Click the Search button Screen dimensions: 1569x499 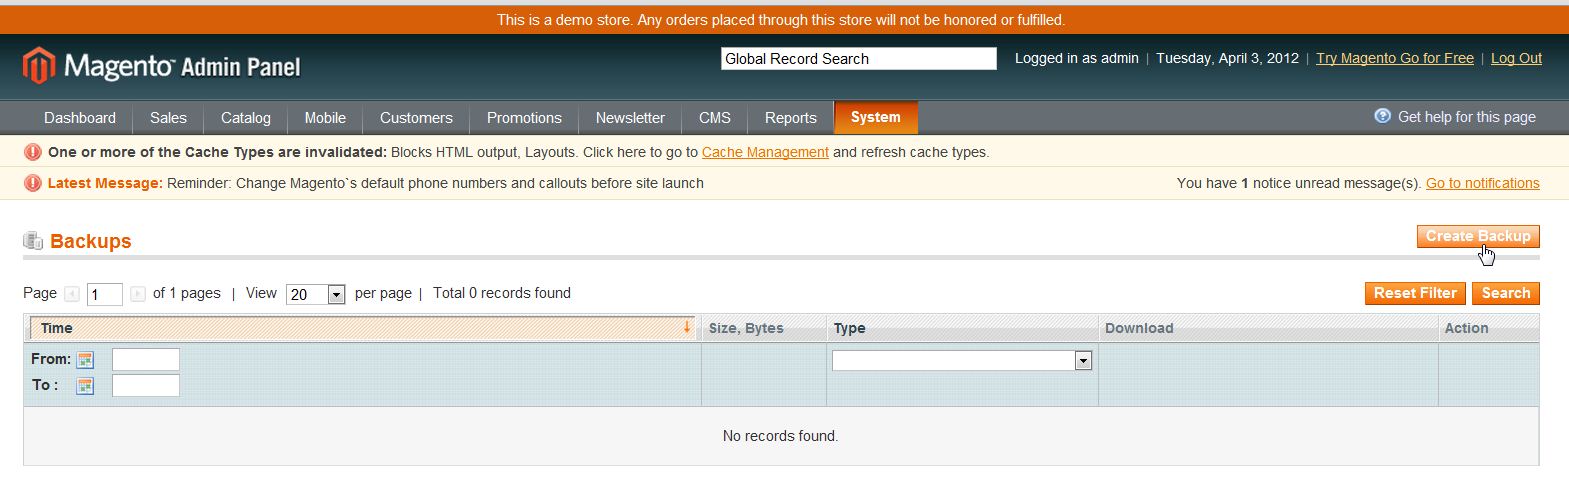(1506, 293)
